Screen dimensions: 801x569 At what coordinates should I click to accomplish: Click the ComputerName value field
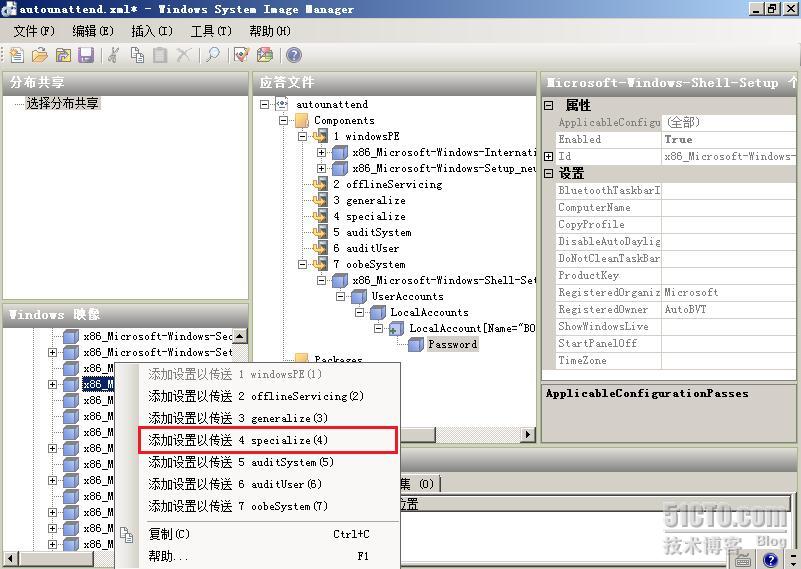click(x=728, y=207)
